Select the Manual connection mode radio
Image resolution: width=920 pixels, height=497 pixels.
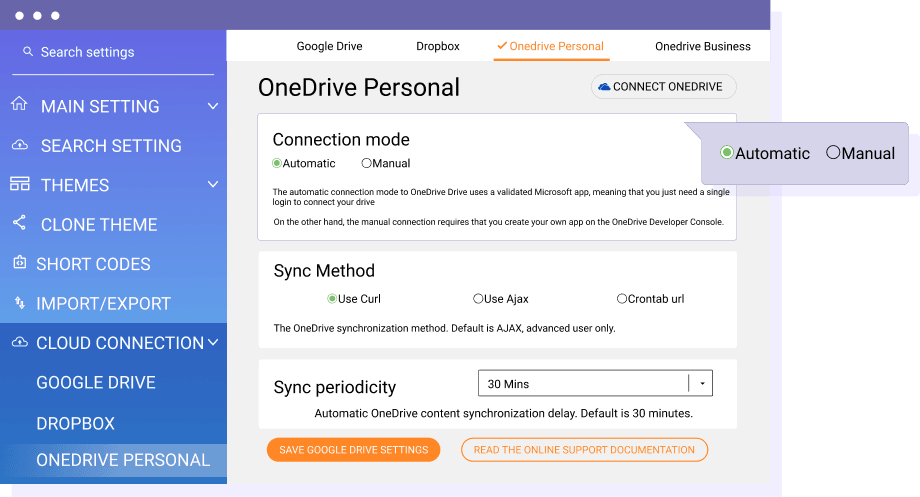[x=367, y=163]
